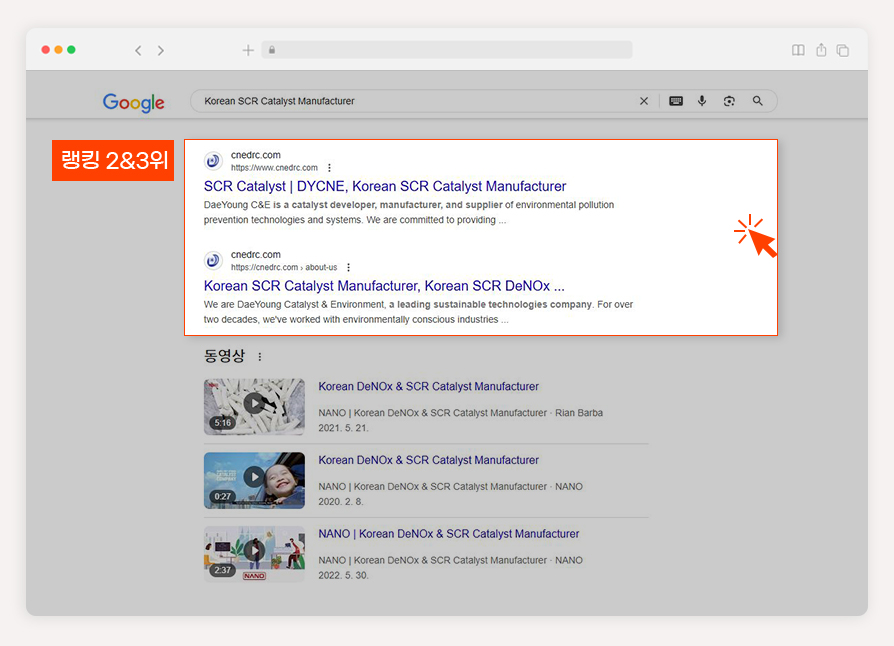
Task: Open the on-screen keyboard icon
Action: point(676,101)
